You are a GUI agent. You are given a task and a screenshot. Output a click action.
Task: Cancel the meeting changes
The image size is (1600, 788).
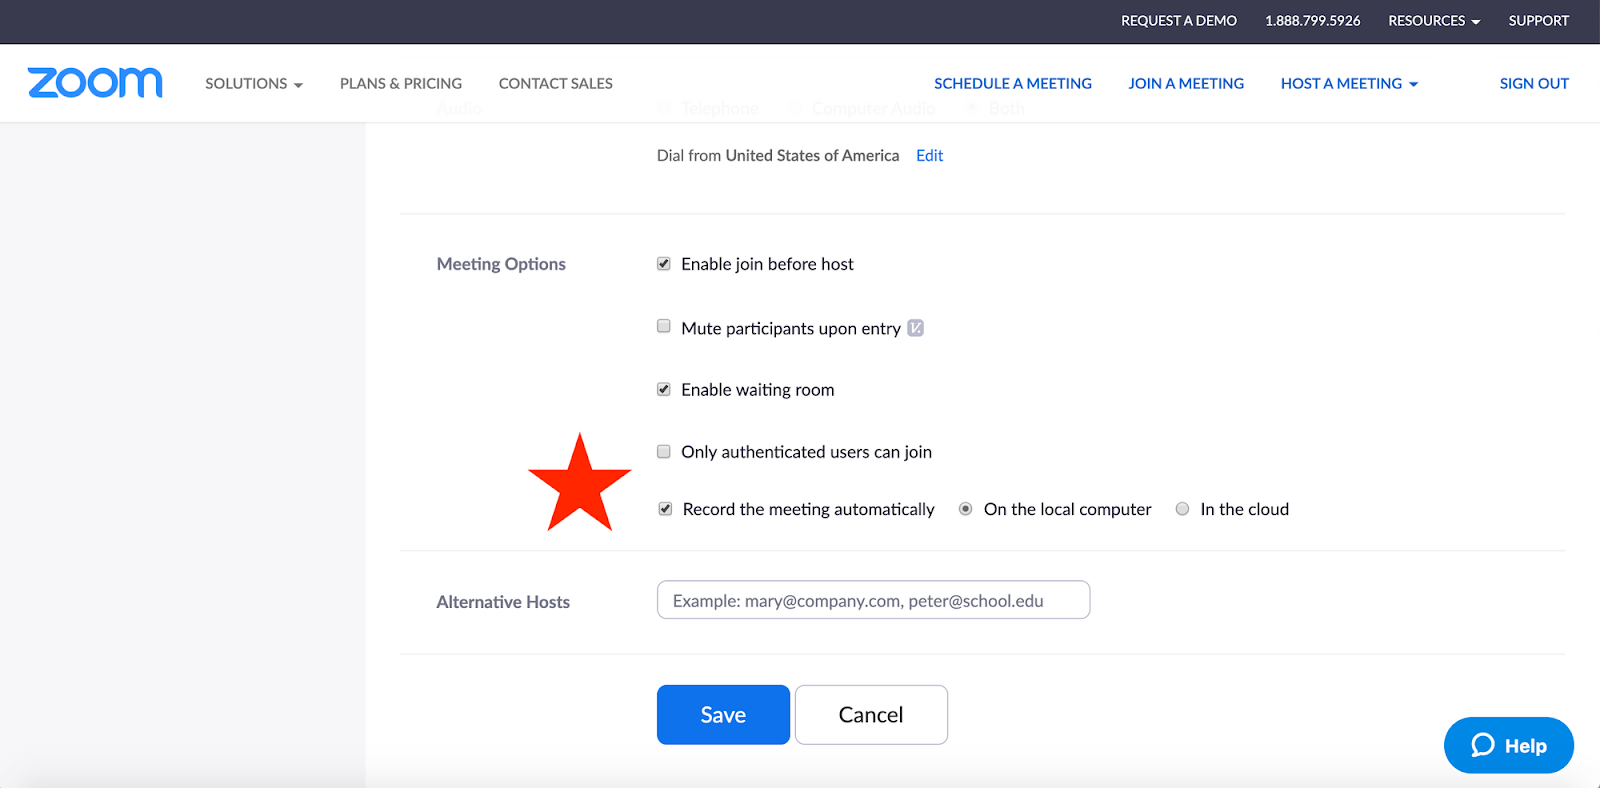pyautogui.click(x=871, y=715)
